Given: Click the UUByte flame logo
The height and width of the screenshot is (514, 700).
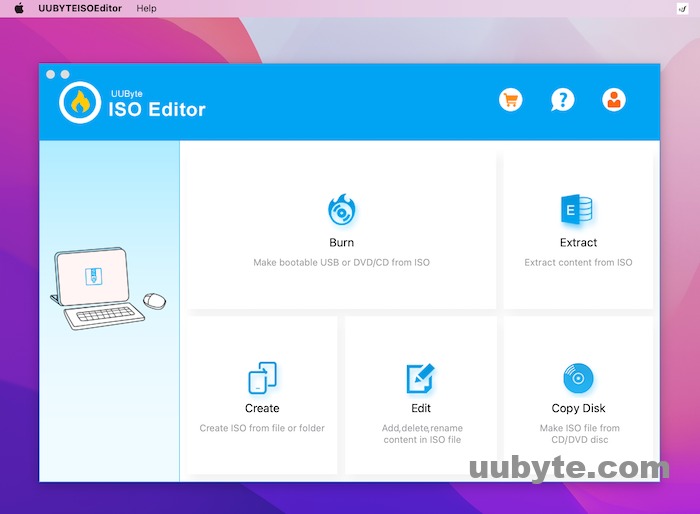Looking at the screenshot, I should 80,102.
